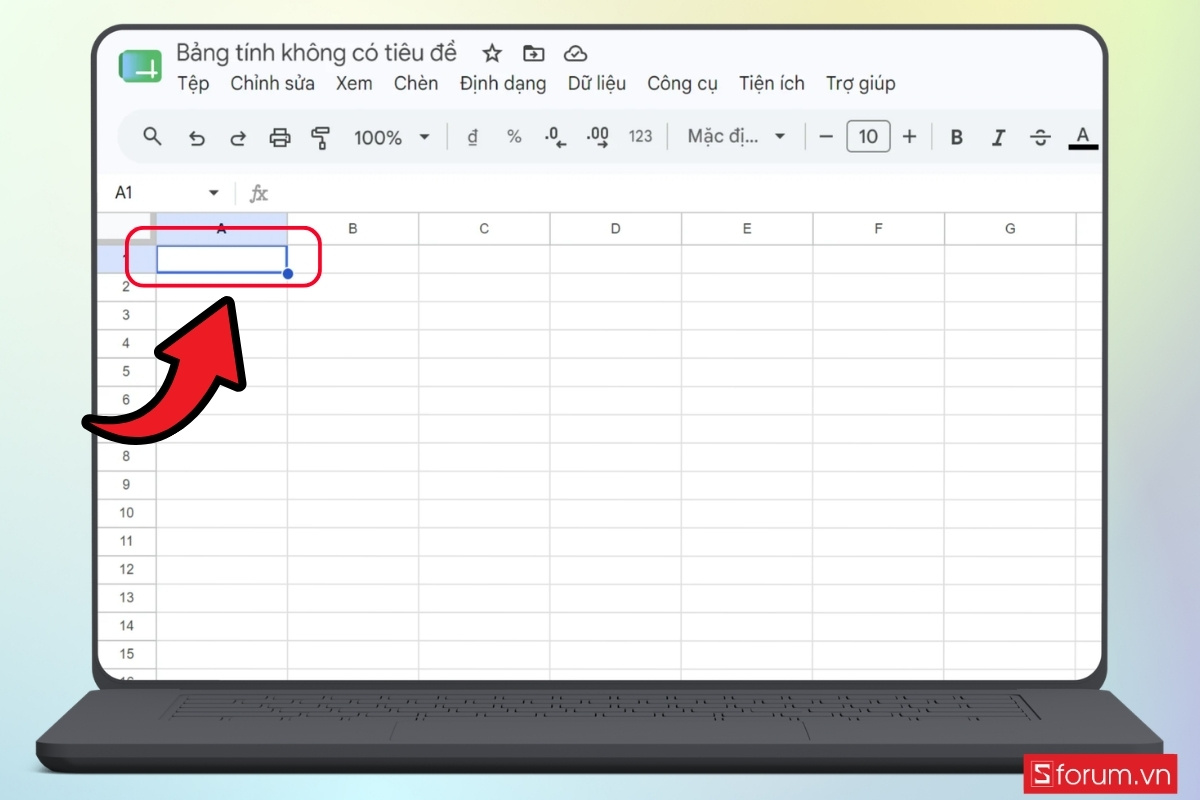Select column C header

(x=484, y=229)
